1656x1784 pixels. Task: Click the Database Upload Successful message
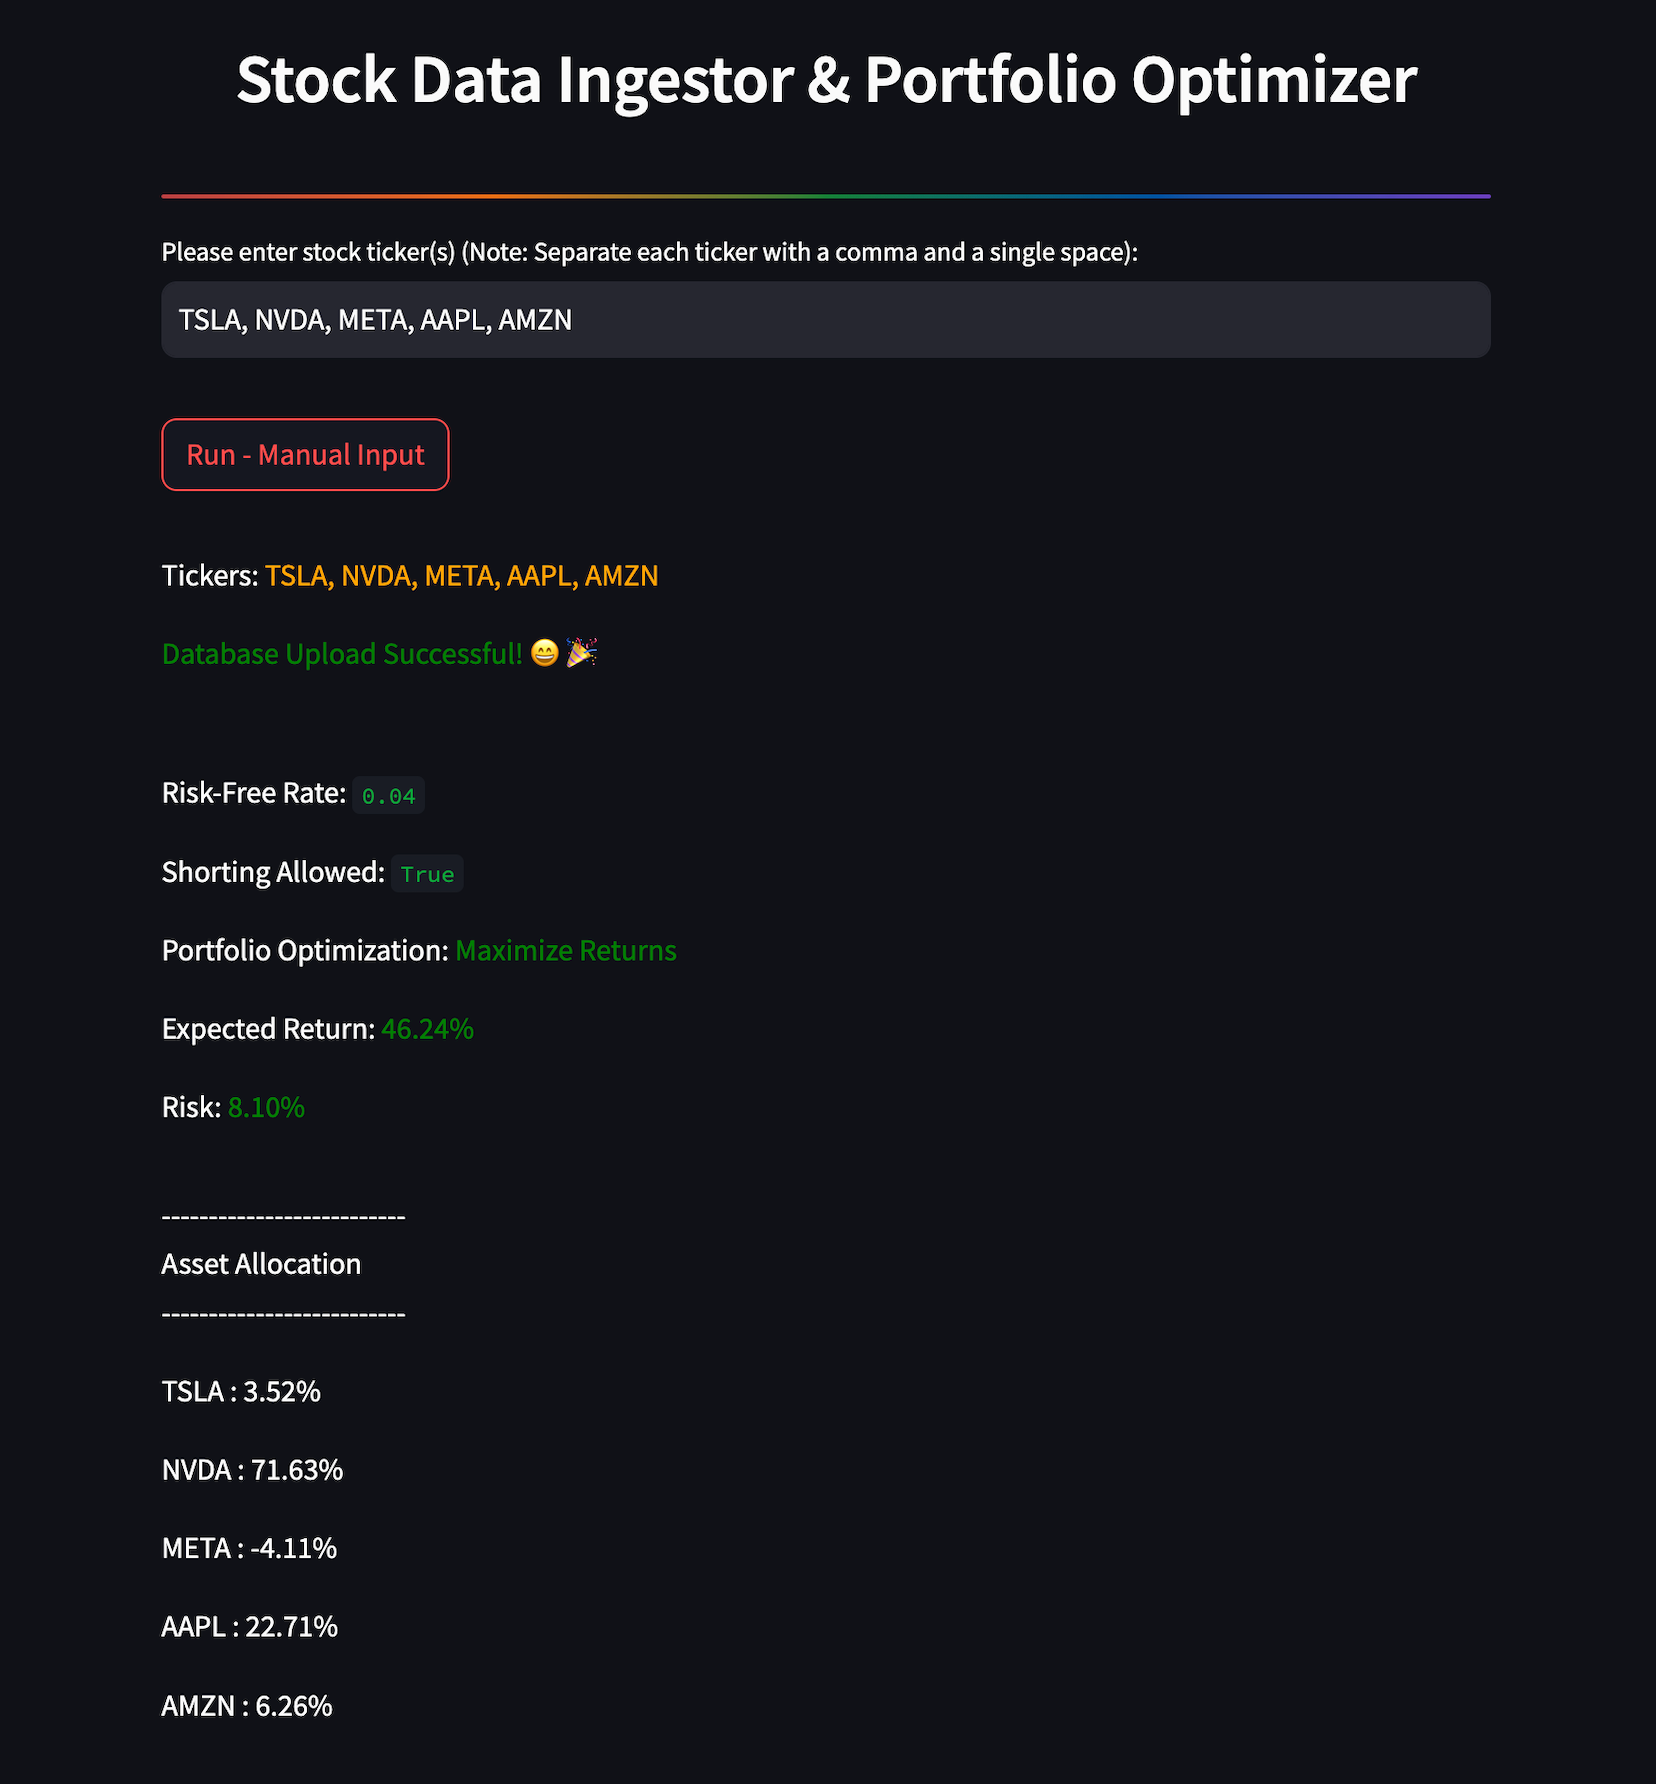click(x=342, y=654)
